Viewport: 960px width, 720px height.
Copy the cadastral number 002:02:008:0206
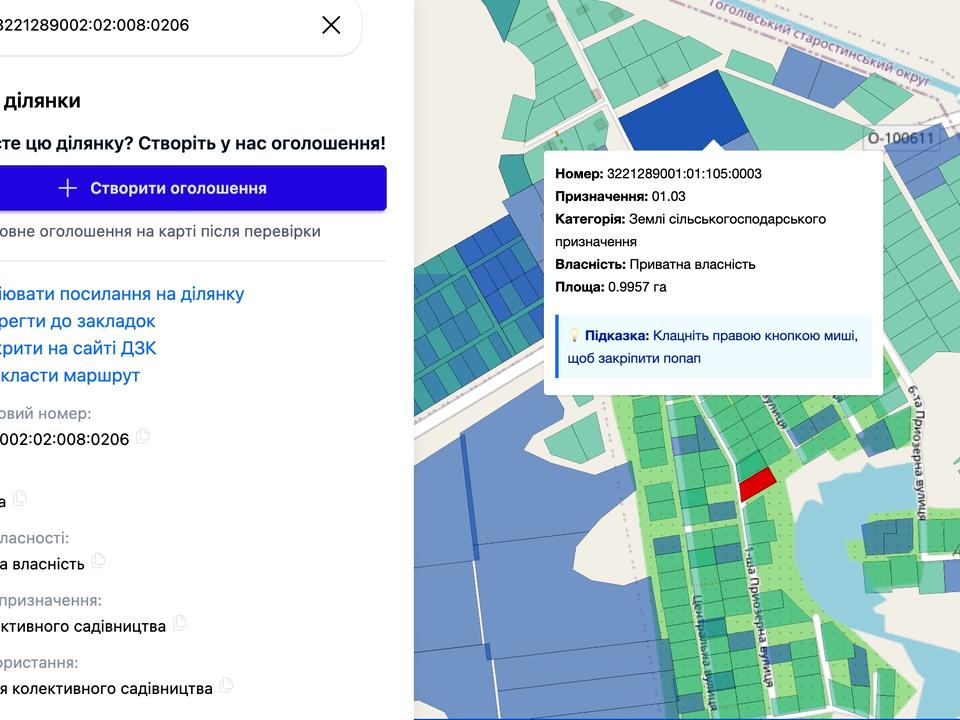click(x=143, y=436)
